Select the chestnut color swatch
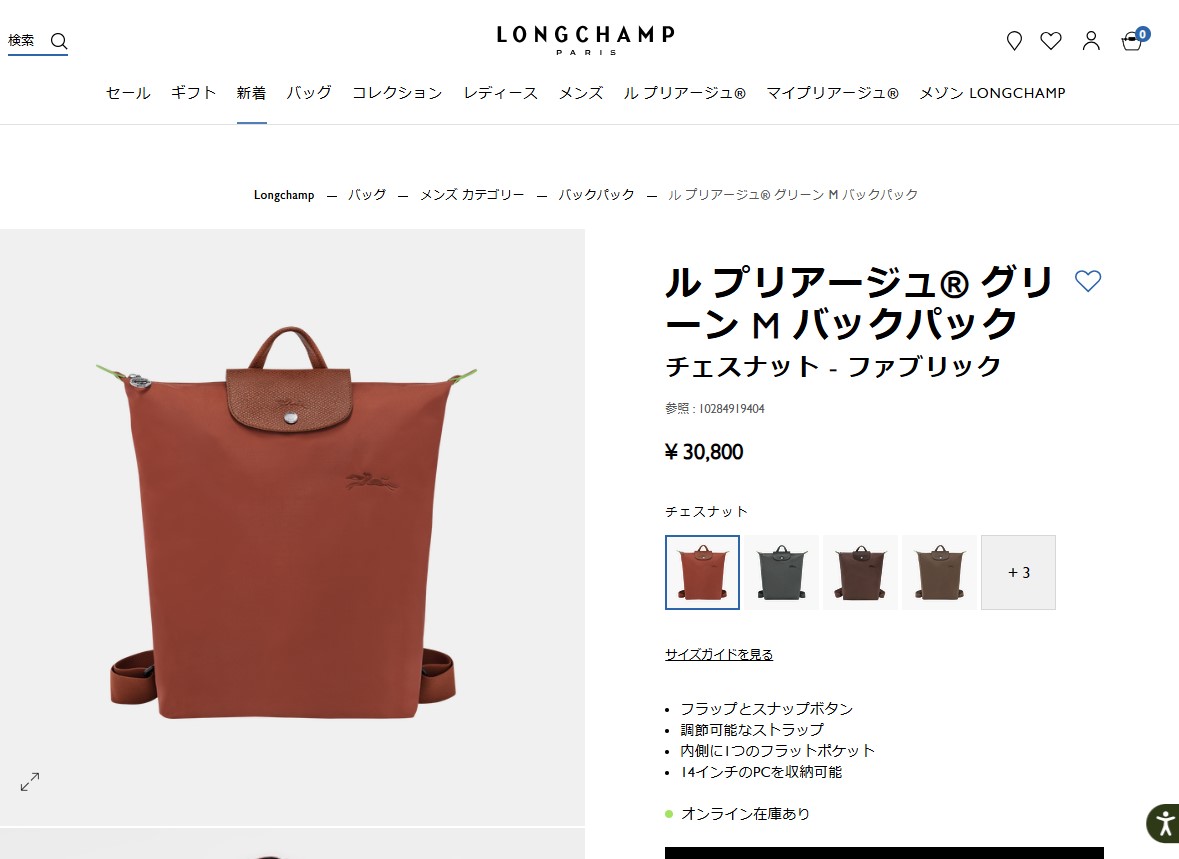Image resolution: width=1179 pixels, height=859 pixels. (702, 572)
